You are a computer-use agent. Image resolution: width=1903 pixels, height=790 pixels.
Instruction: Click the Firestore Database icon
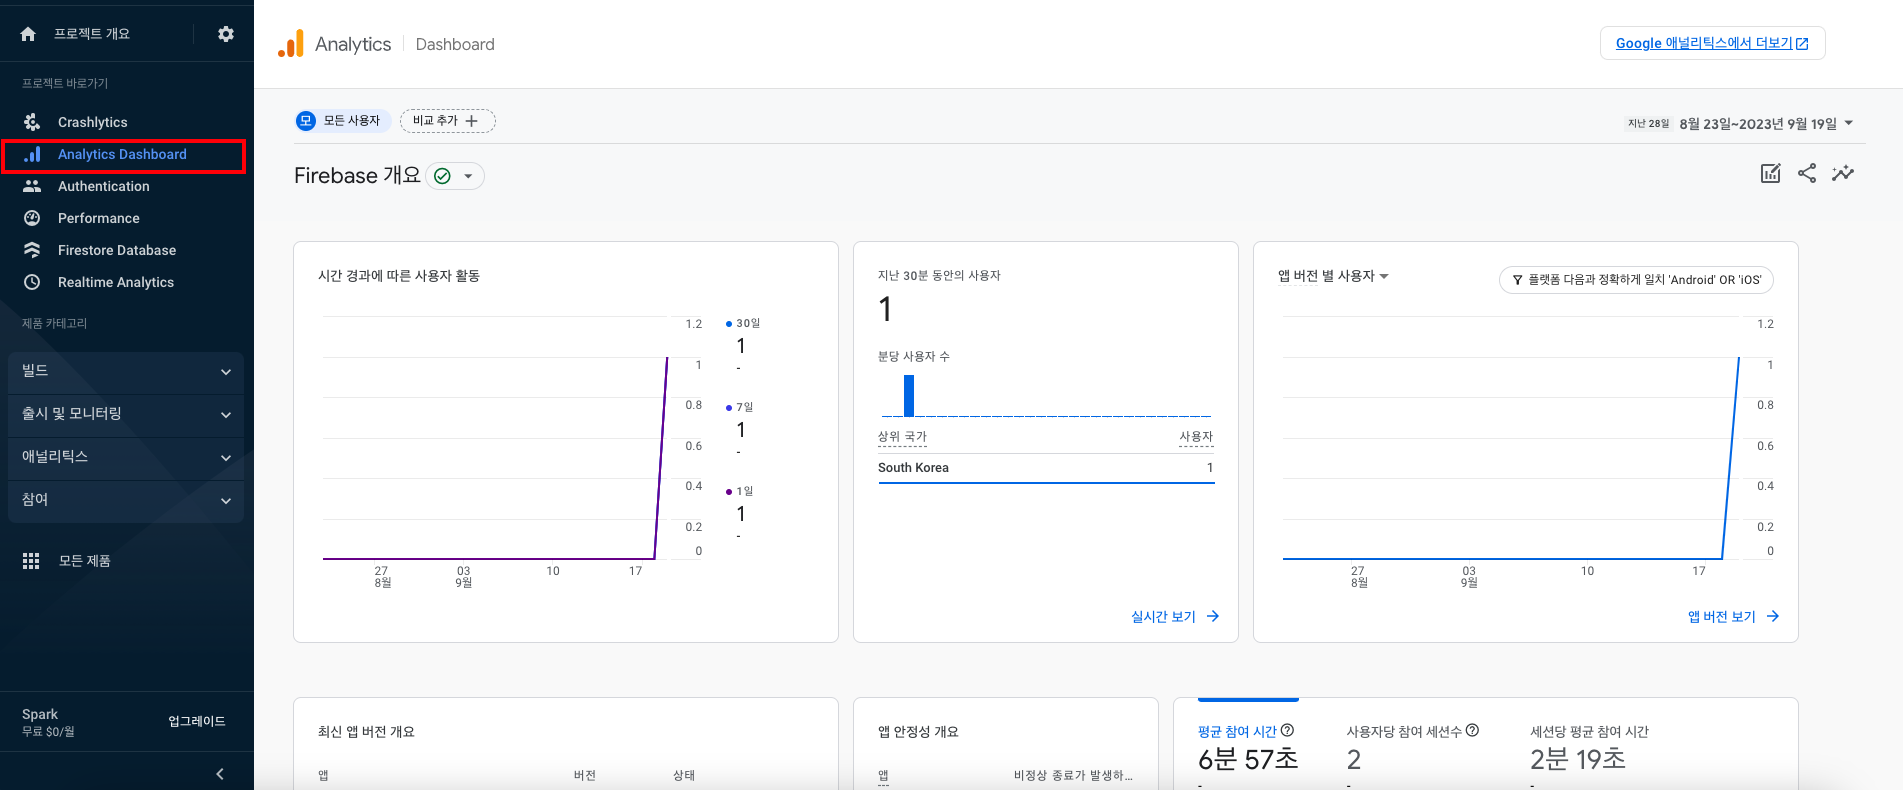coord(32,250)
